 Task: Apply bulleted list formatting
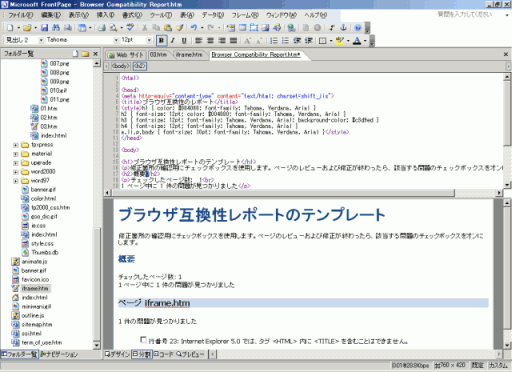point(285,41)
